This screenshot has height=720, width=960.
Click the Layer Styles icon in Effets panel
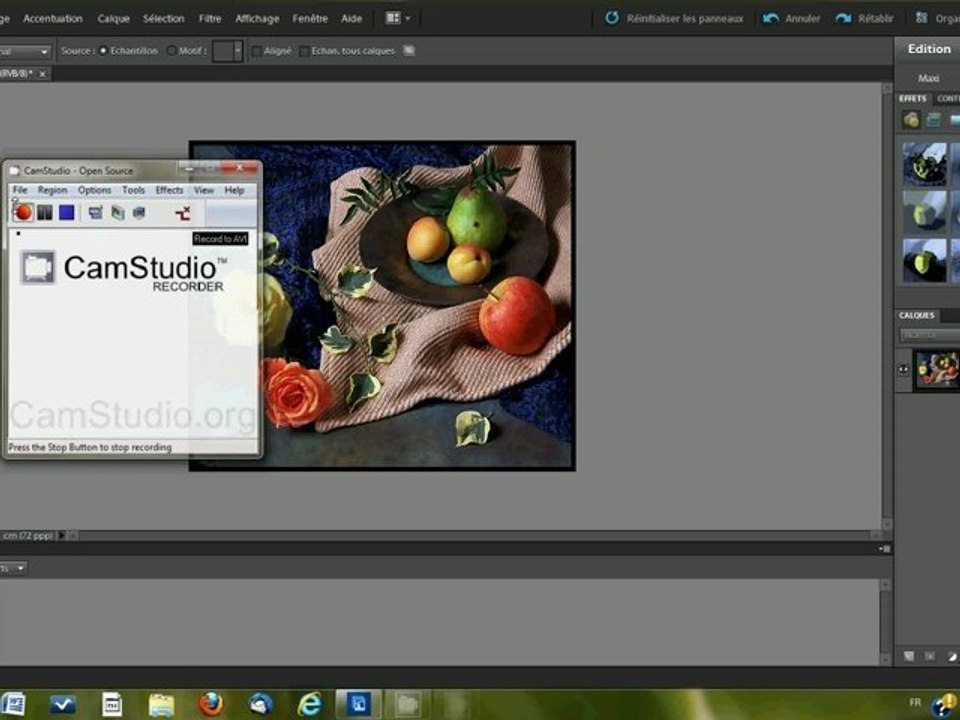click(933, 120)
